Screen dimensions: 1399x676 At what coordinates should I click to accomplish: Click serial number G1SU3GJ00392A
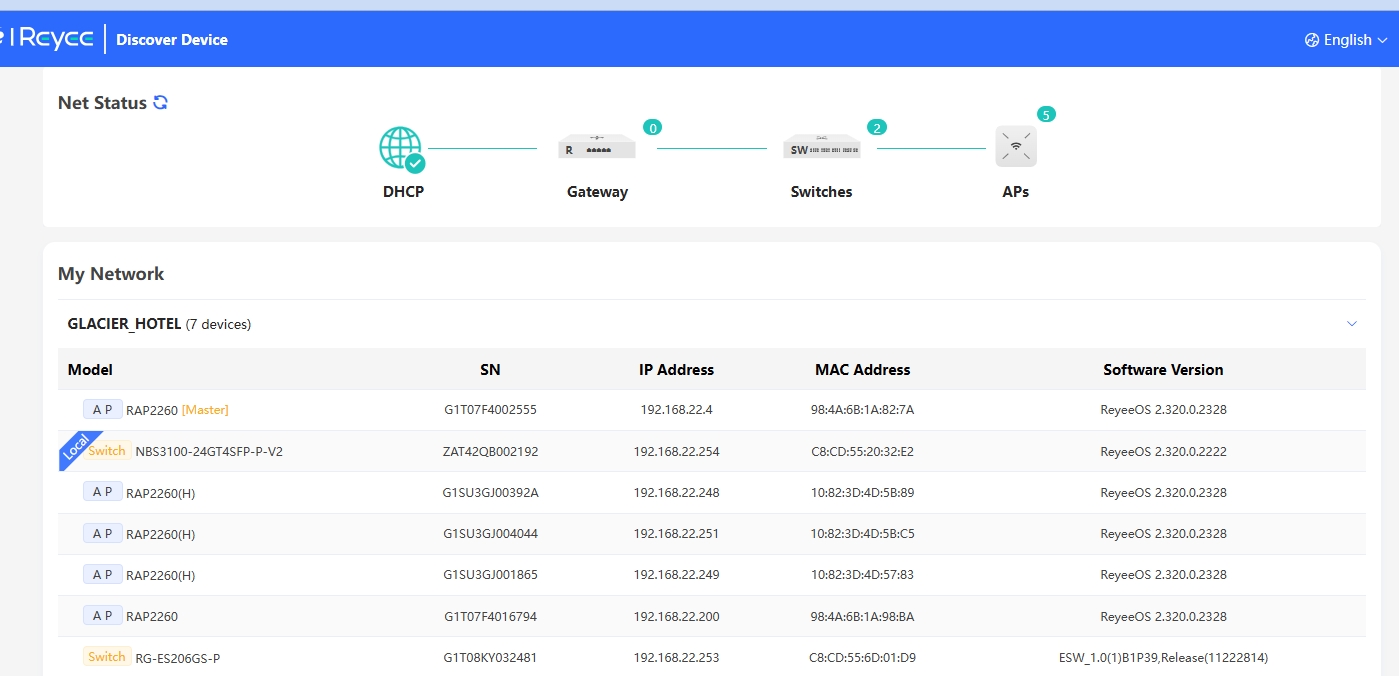click(490, 492)
